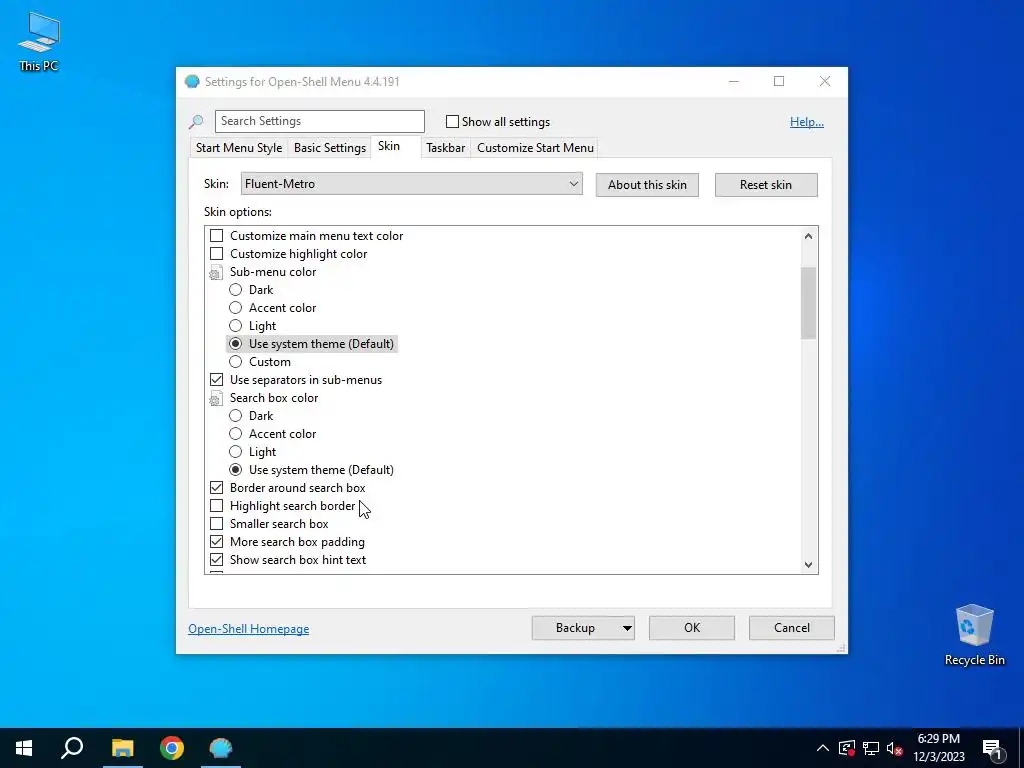1024x768 pixels.
Task: Open Customize Start Menu tab
Action: (536, 148)
